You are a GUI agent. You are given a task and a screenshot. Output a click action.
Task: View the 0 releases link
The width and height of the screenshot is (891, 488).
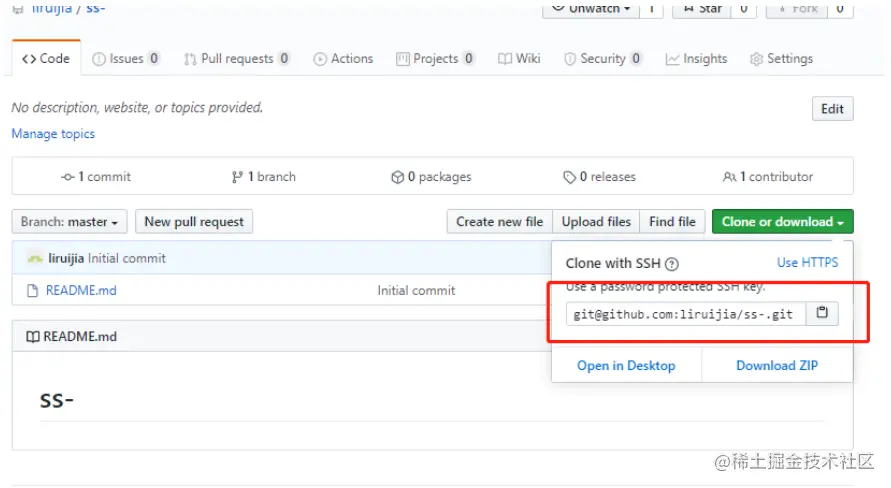pyautogui.click(x=599, y=177)
